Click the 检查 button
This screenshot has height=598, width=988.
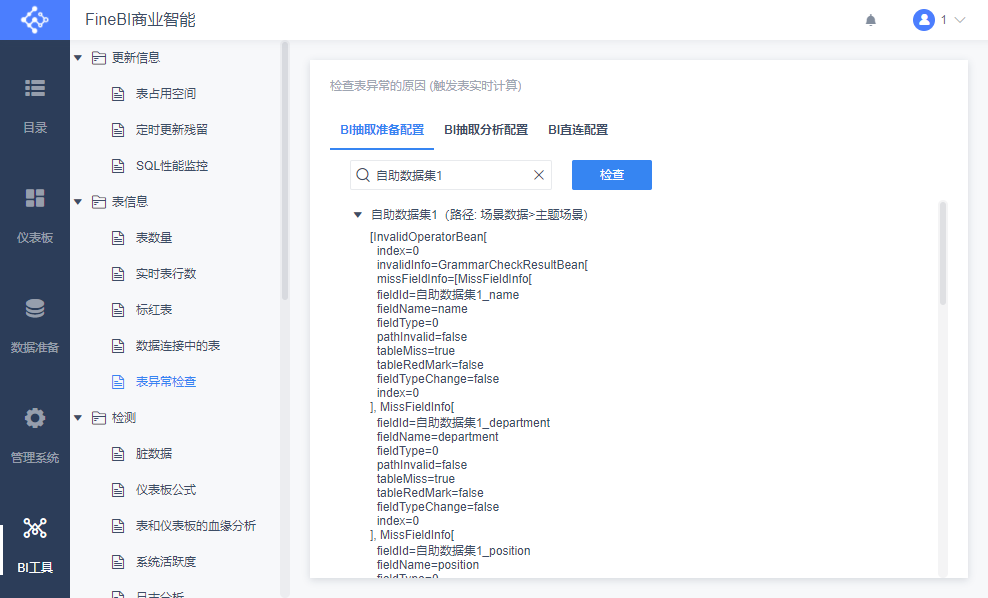[x=612, y=175]
